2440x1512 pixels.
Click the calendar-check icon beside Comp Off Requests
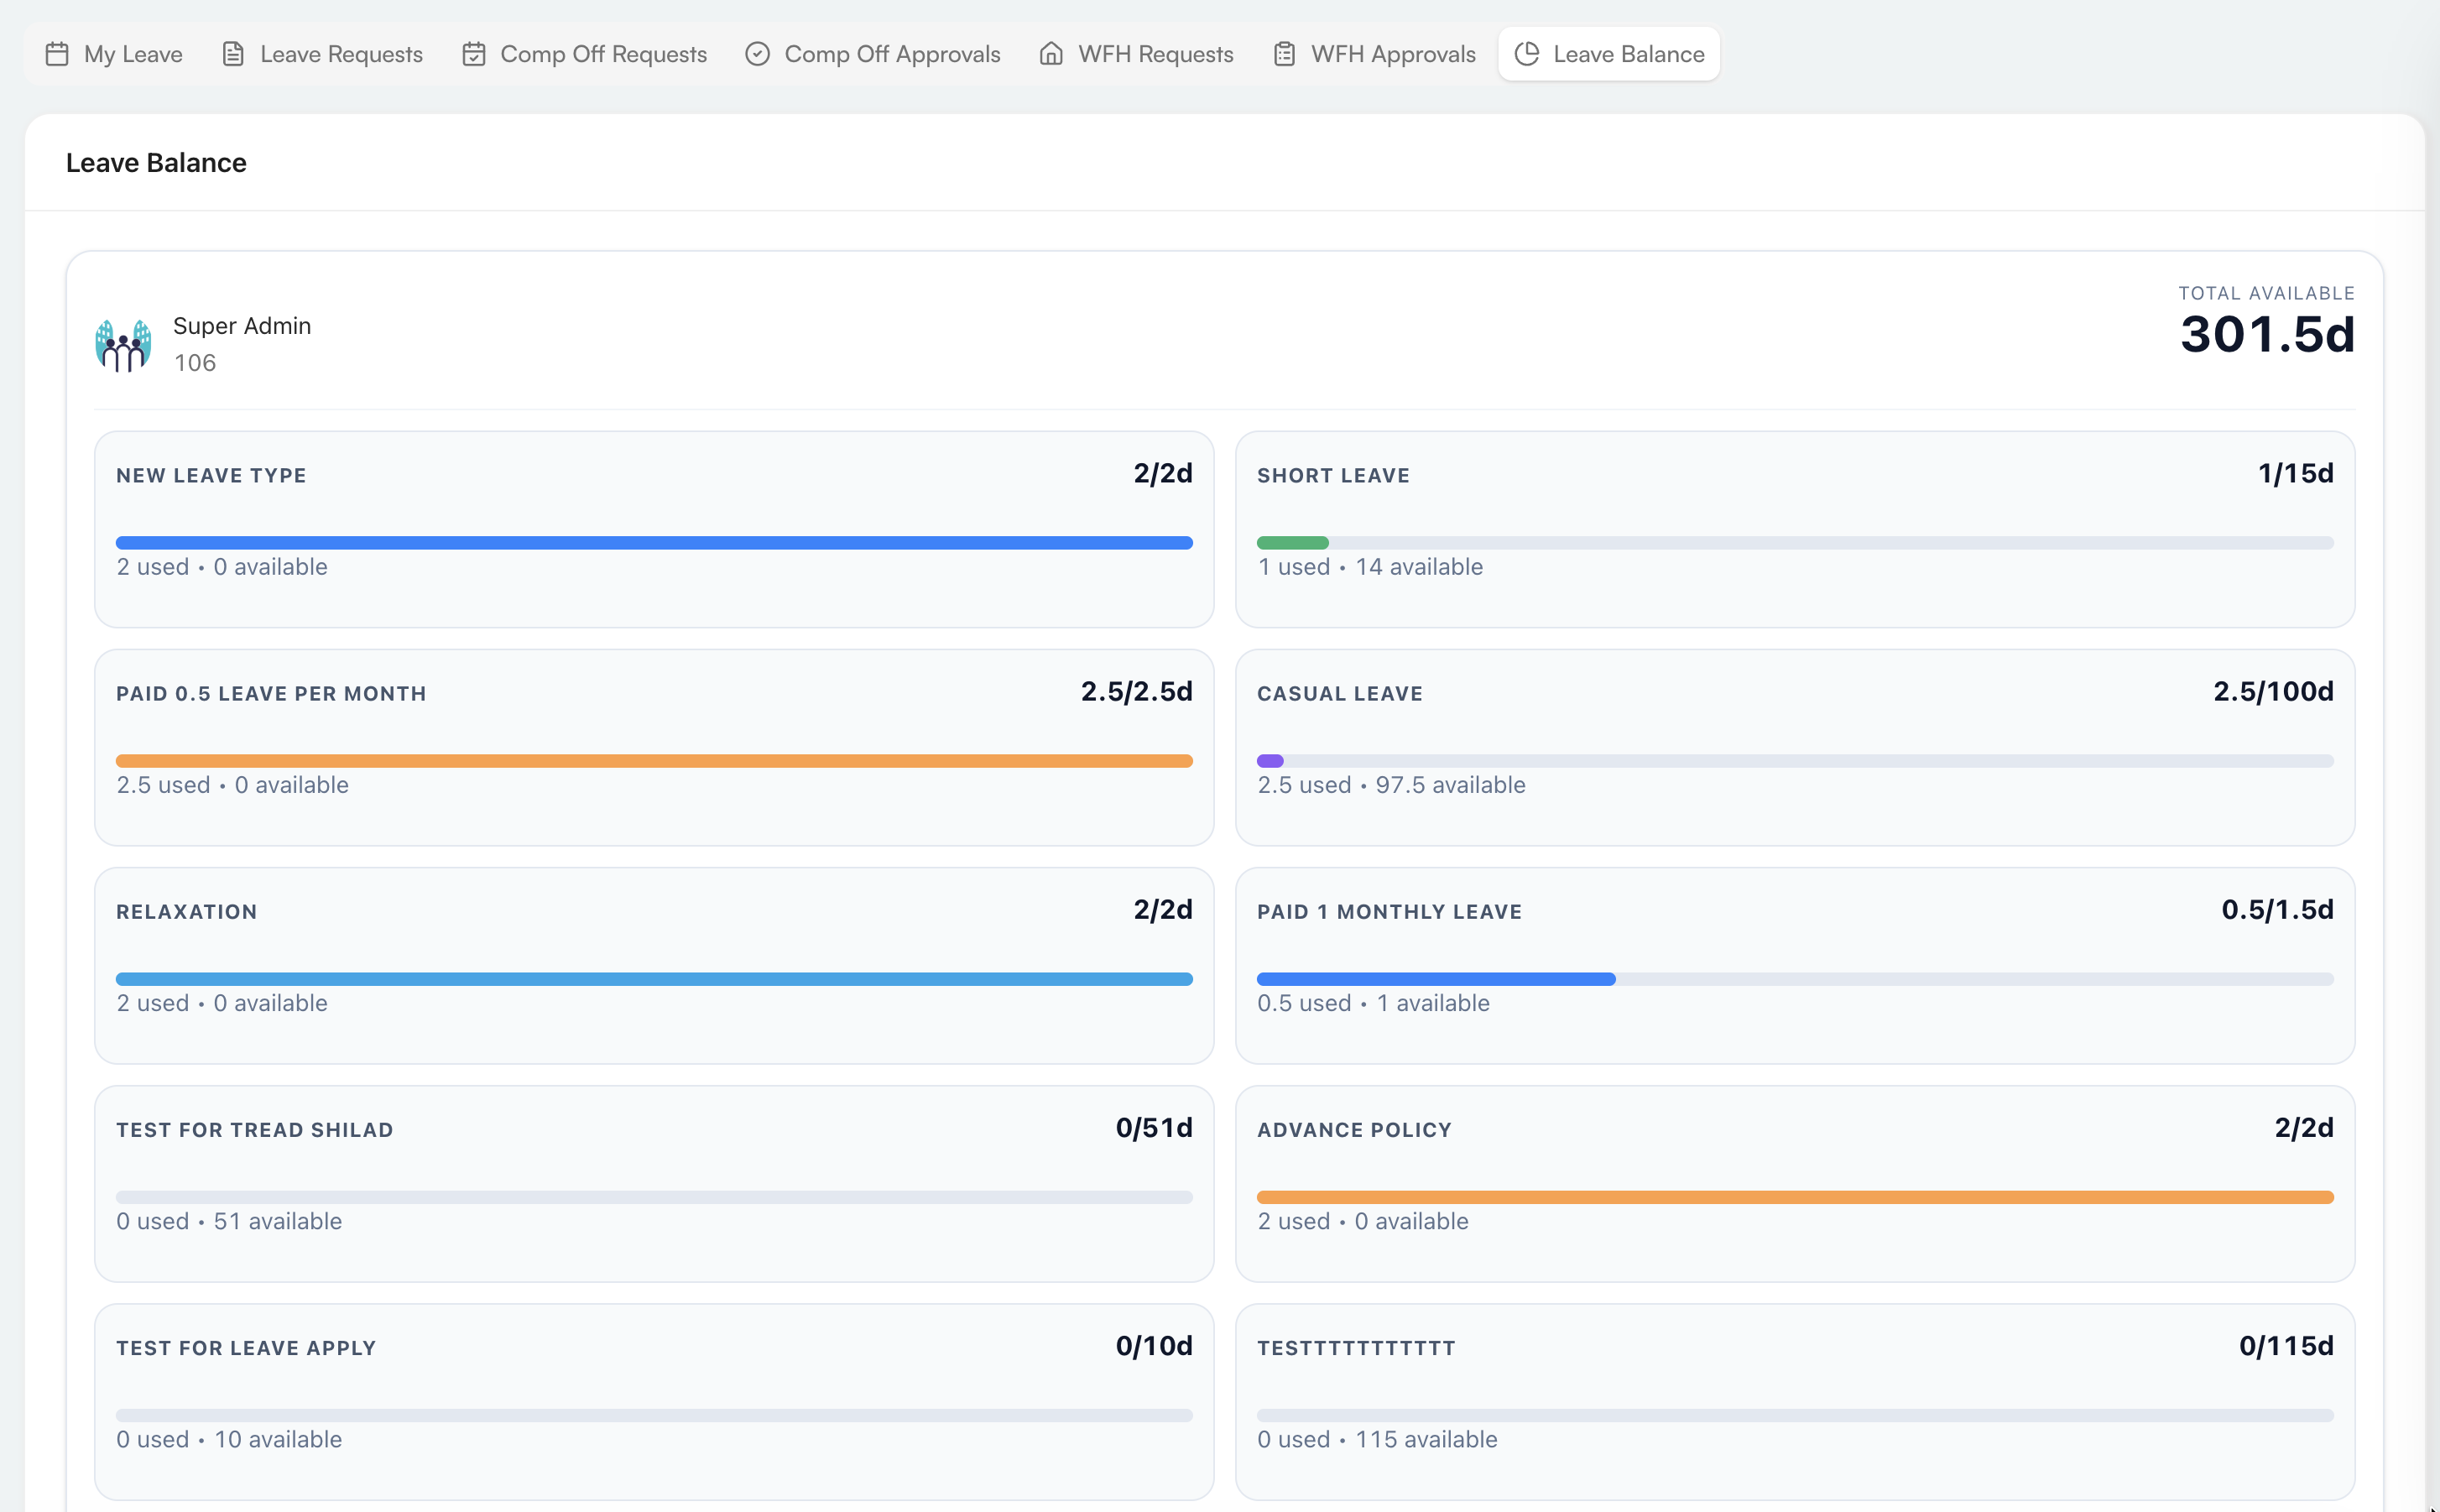(474, 54)
